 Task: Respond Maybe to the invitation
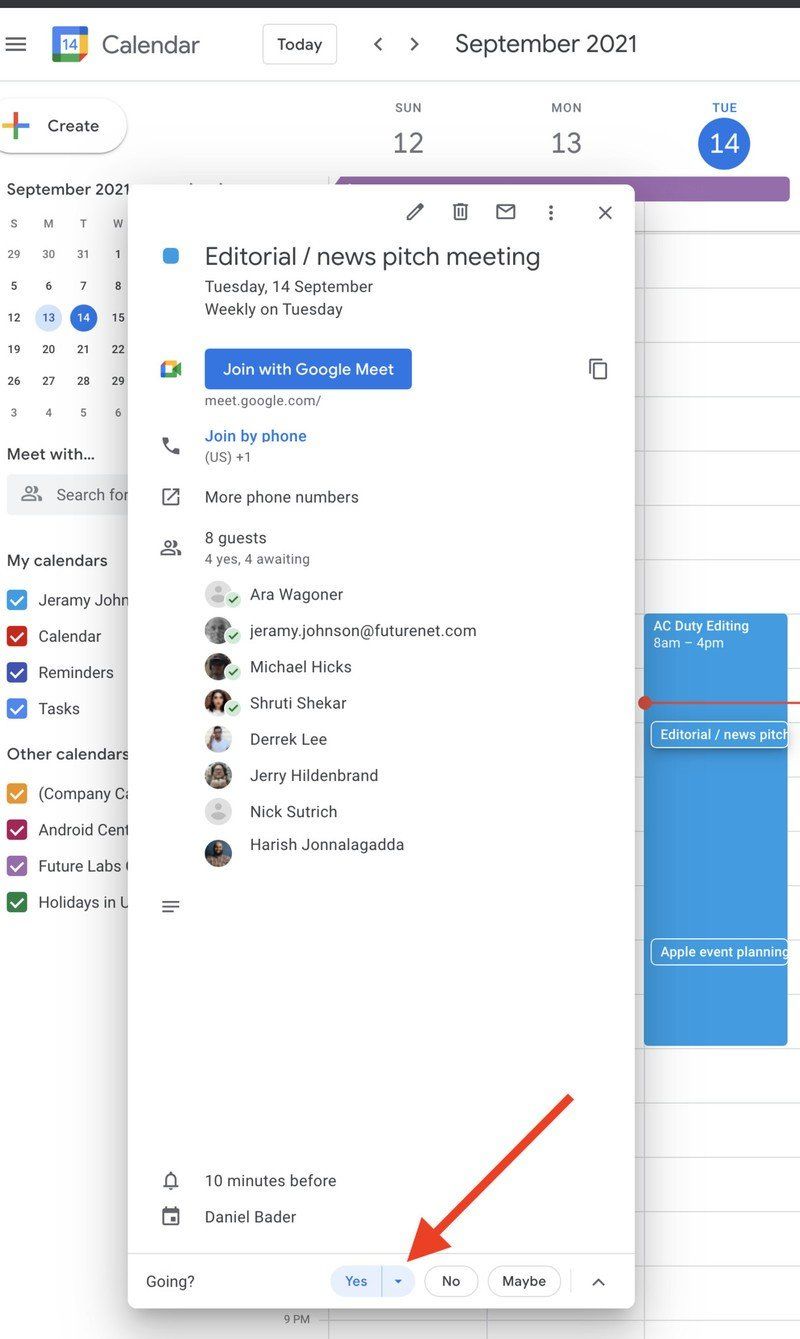click(x=524, y=1281)
